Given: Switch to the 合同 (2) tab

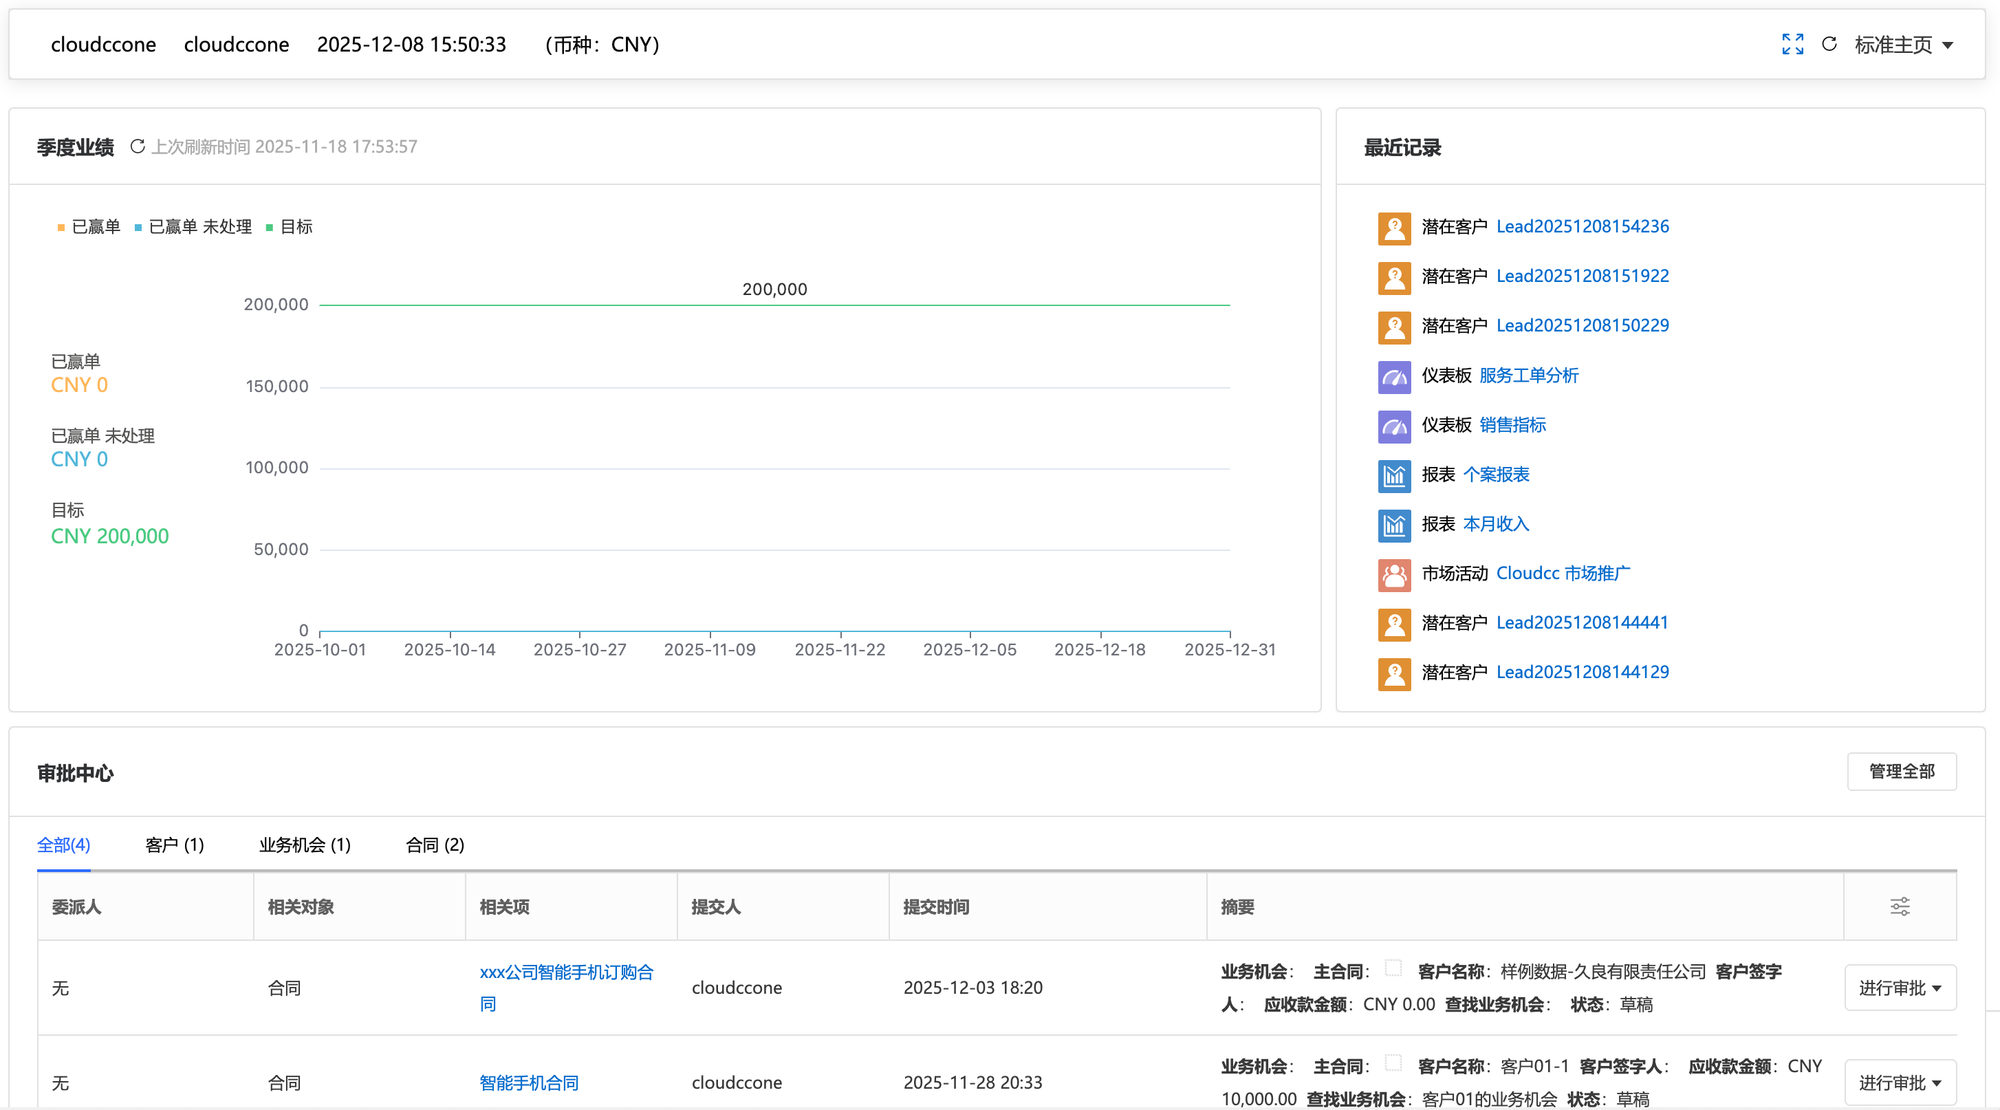Looking at the screenshot, I should coord(434,845).
